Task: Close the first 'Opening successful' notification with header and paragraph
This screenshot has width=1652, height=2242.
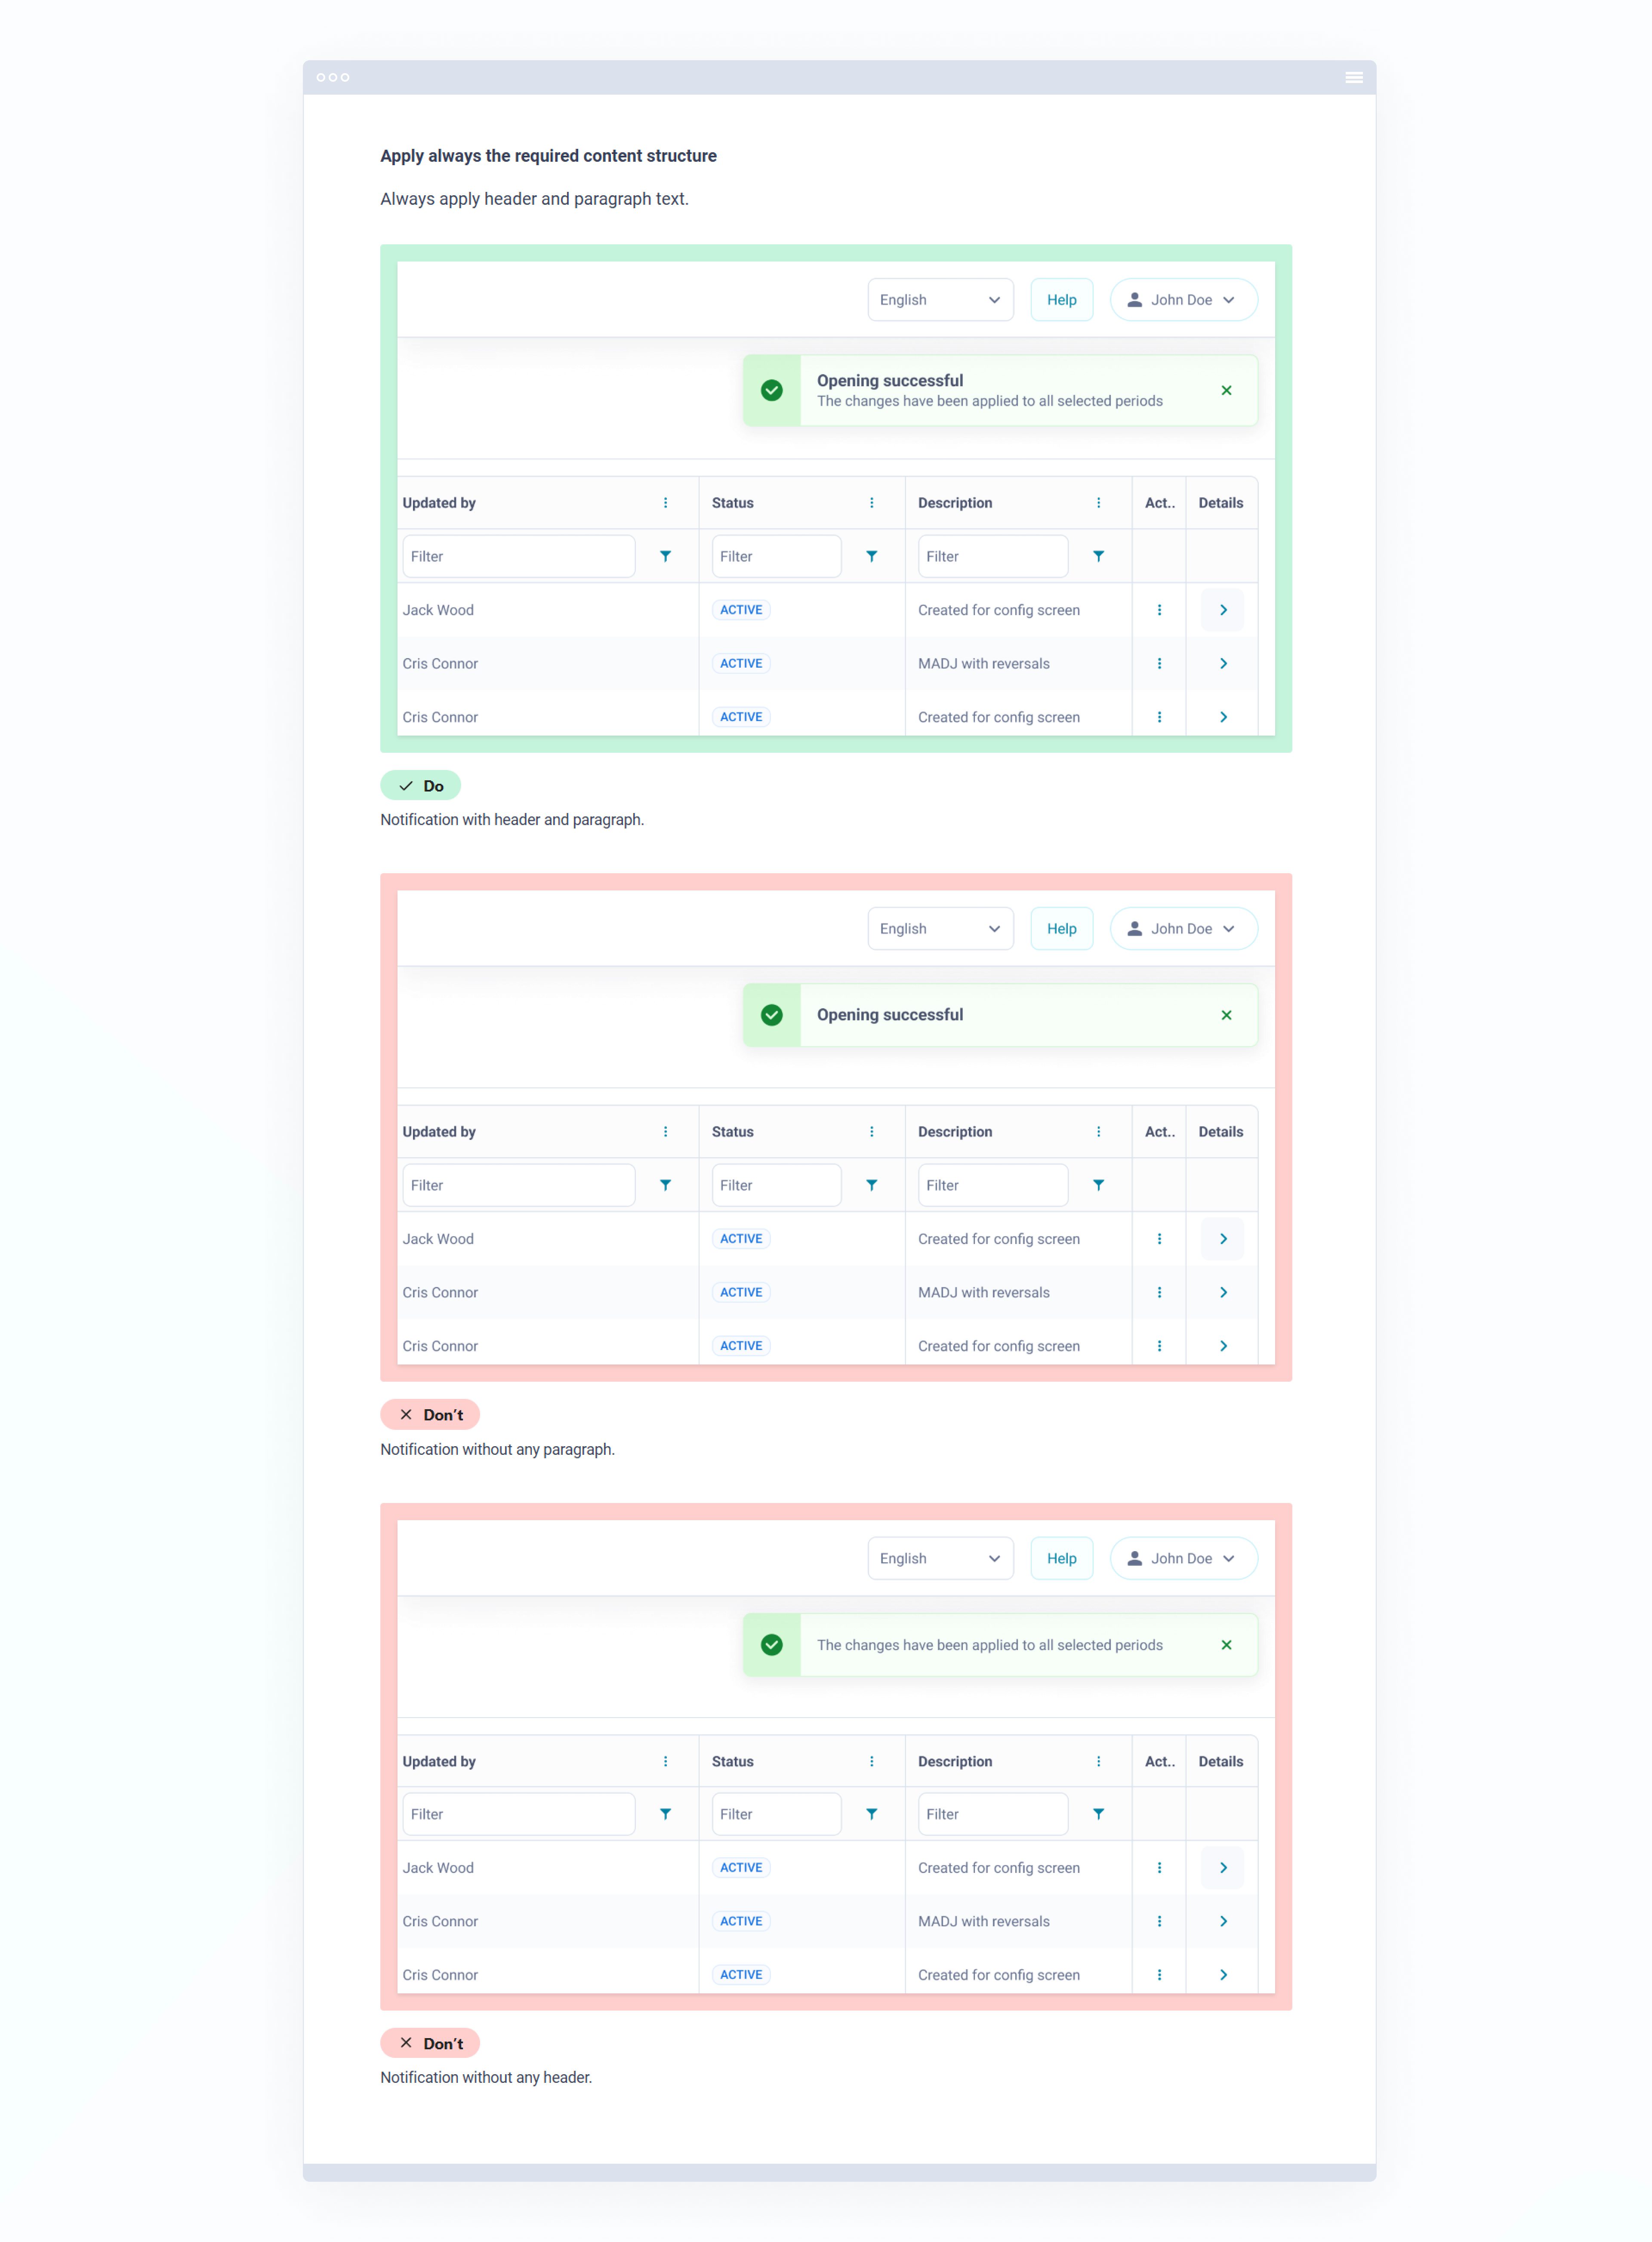Action: (x=1226, y=390)
